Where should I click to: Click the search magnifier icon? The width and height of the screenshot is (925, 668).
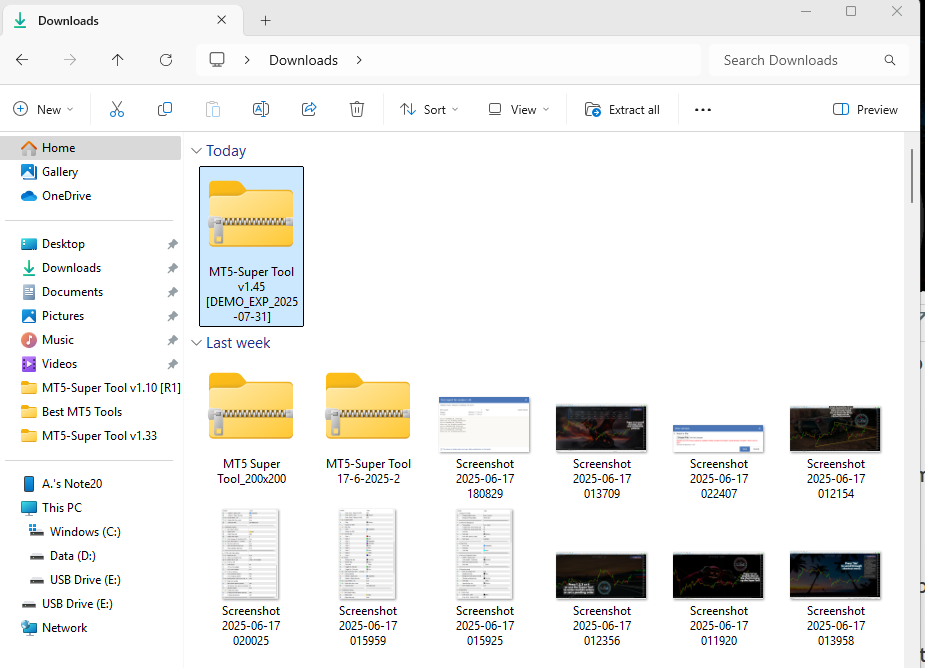click(x=890, y=60)
